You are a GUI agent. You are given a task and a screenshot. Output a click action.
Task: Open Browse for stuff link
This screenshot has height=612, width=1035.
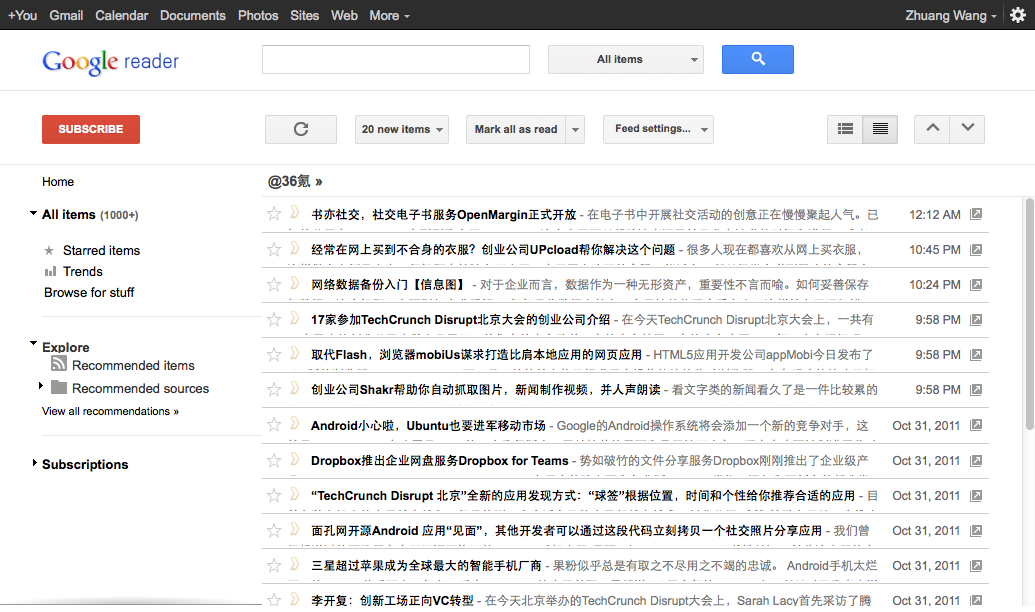click(89, 292)
